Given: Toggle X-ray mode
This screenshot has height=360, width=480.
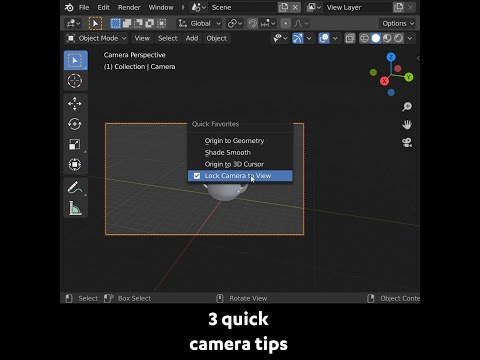Looking at the screenshot, I should point(350,38).
